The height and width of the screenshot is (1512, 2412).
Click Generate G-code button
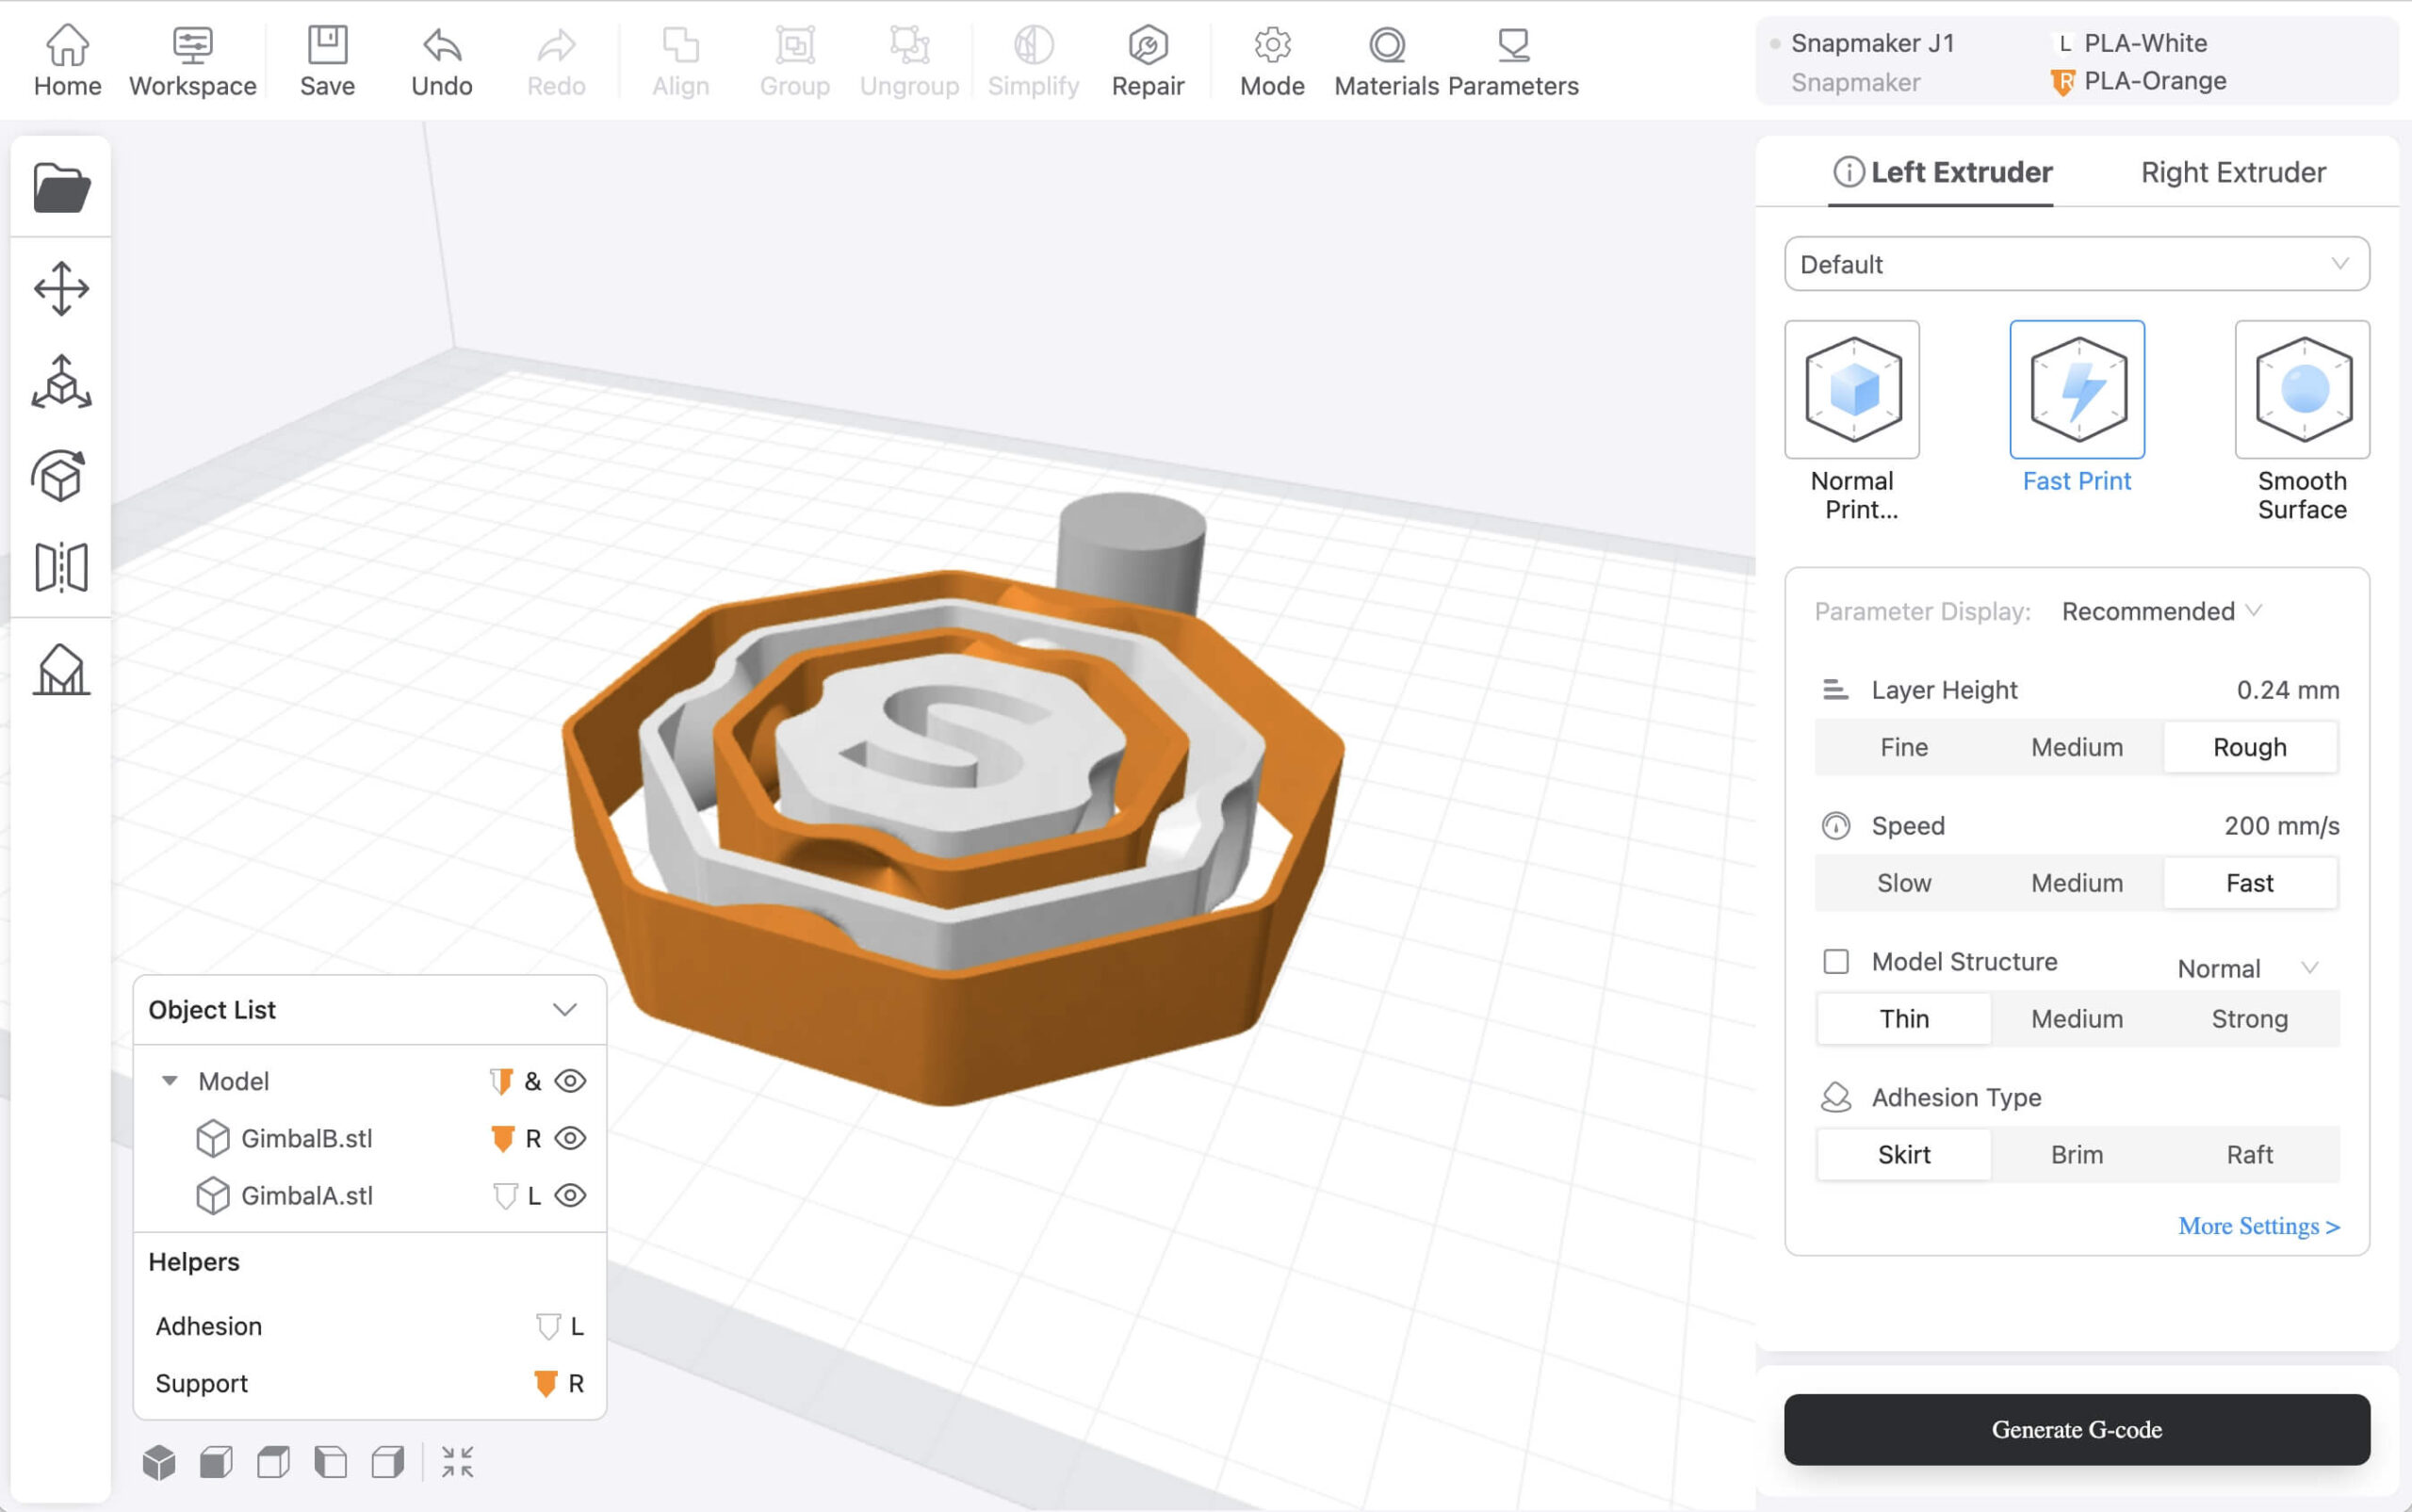coord(2076,1429)
